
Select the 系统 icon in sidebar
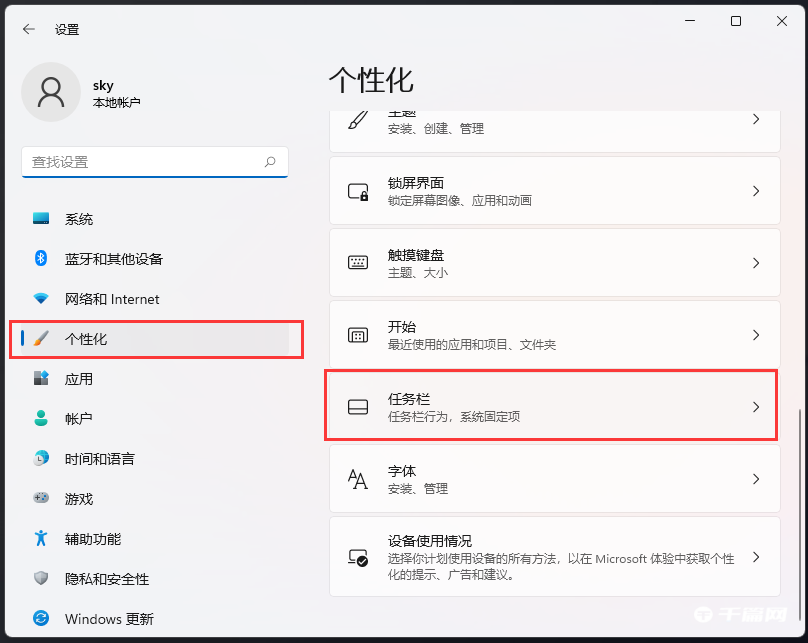(x=41, y=219)
